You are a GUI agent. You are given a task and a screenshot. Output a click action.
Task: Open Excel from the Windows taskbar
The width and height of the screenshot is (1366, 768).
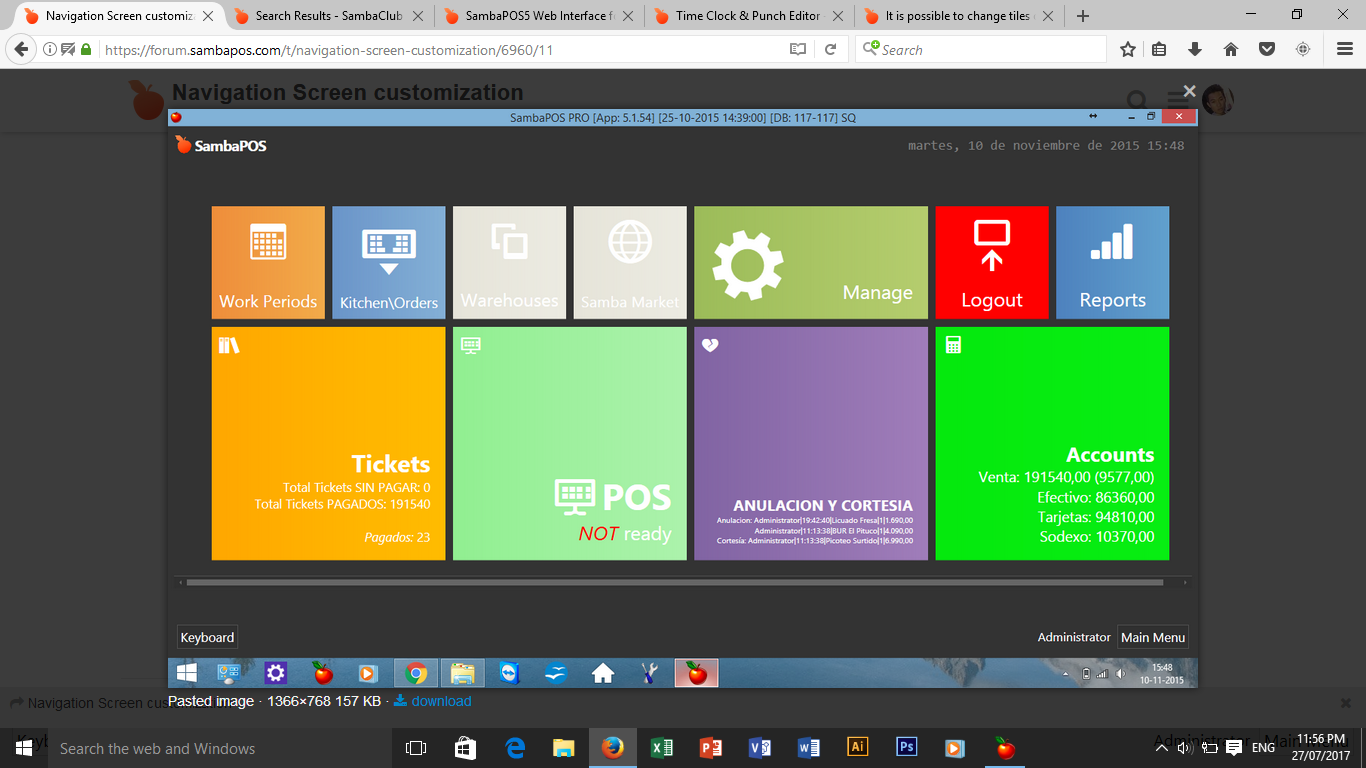click(x=661, y=747)
